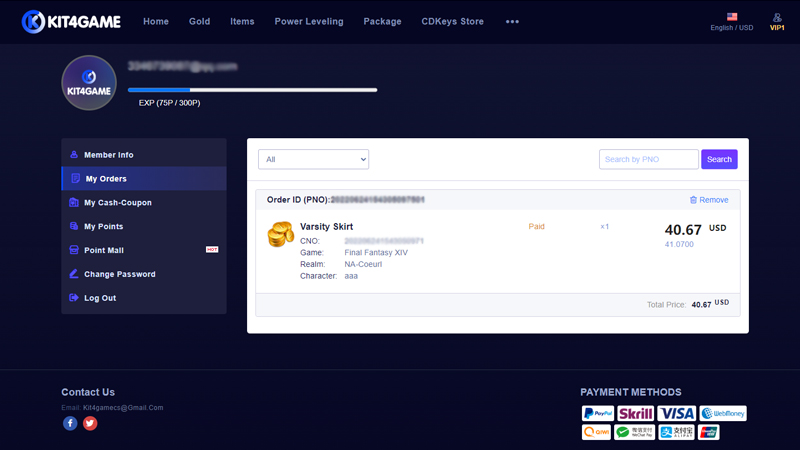Click the My Orders list icon
Viewport: 800px width, 450px height.
pos(76,178)
